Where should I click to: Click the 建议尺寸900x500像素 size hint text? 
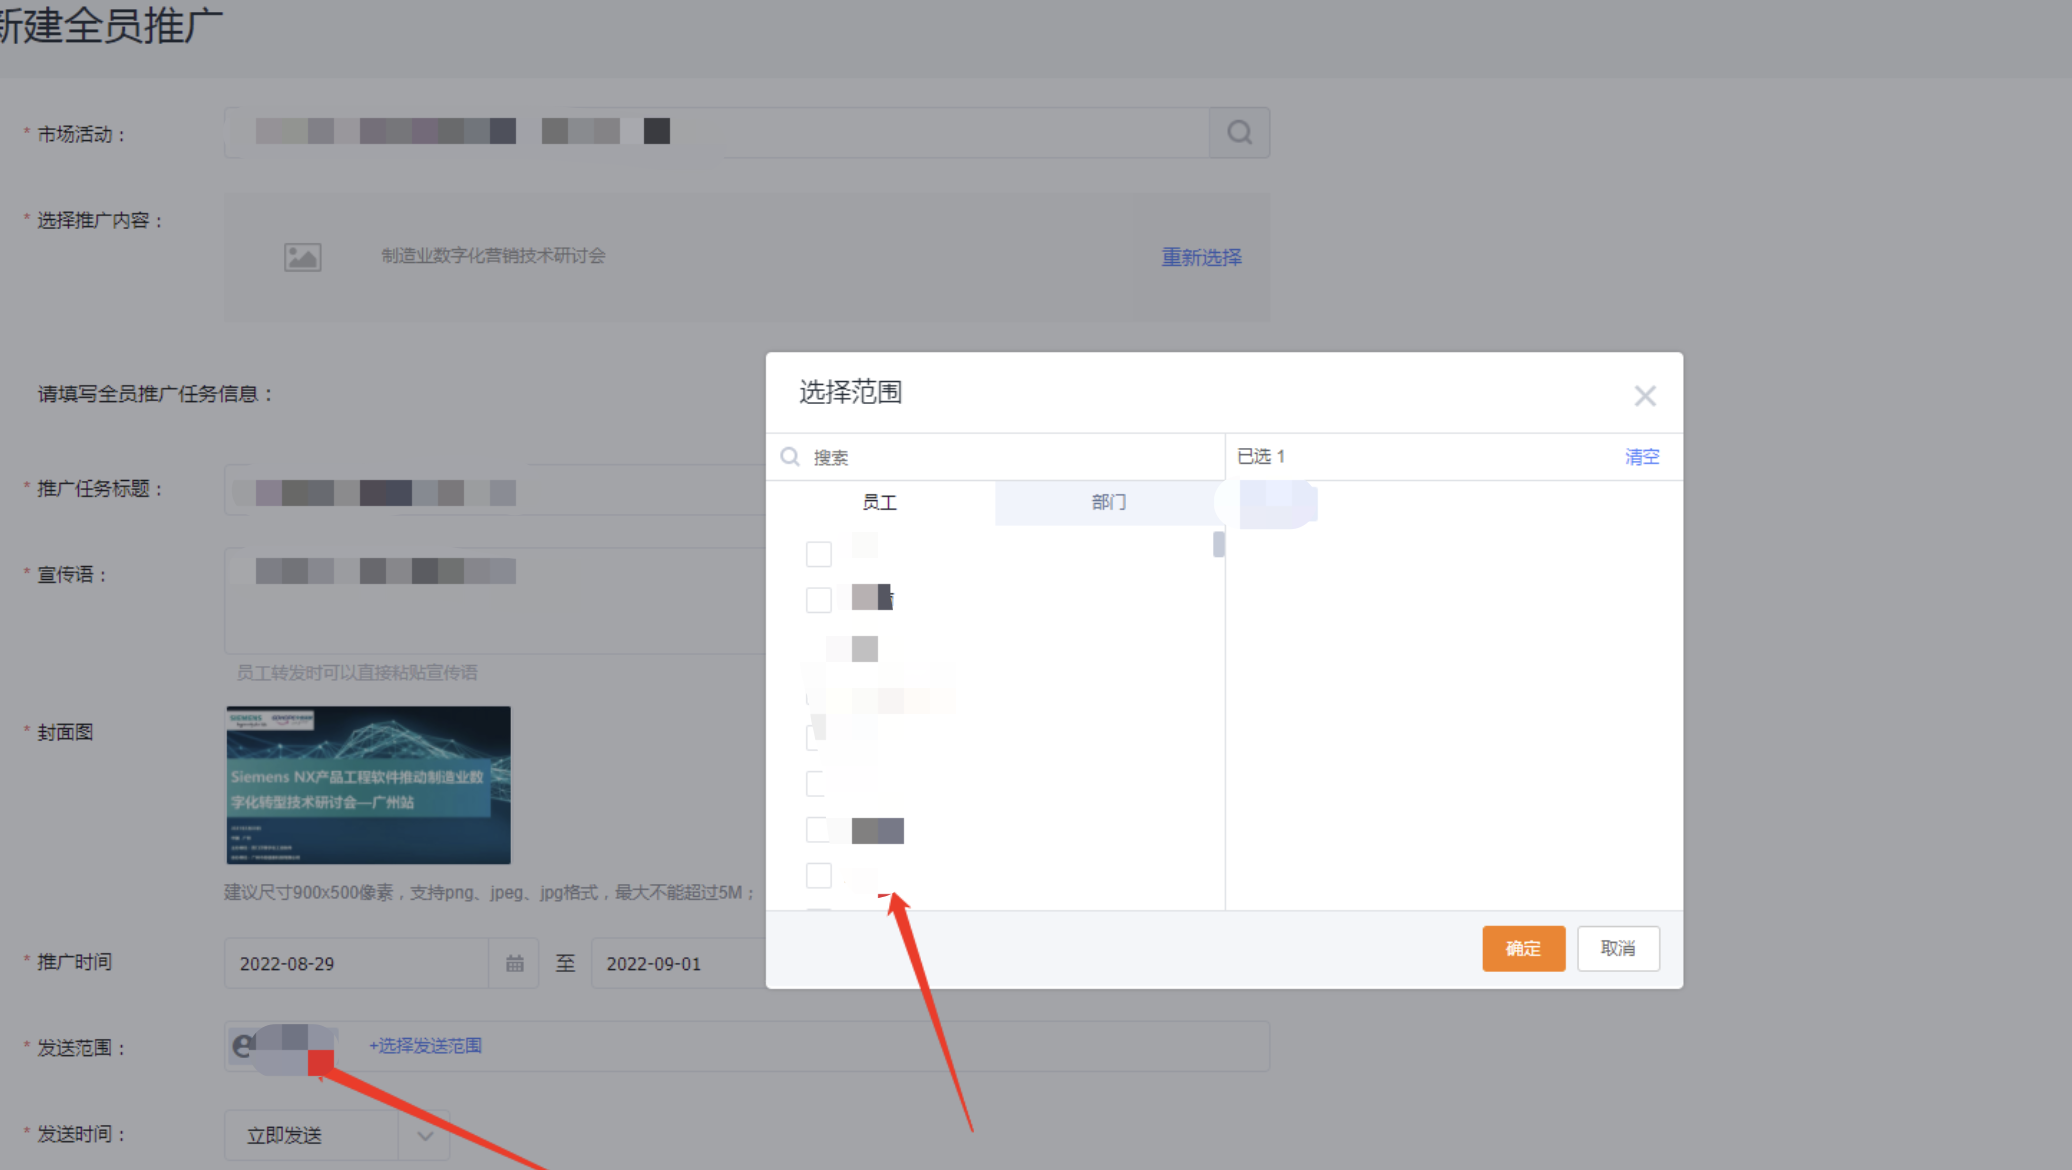(489, 892)
